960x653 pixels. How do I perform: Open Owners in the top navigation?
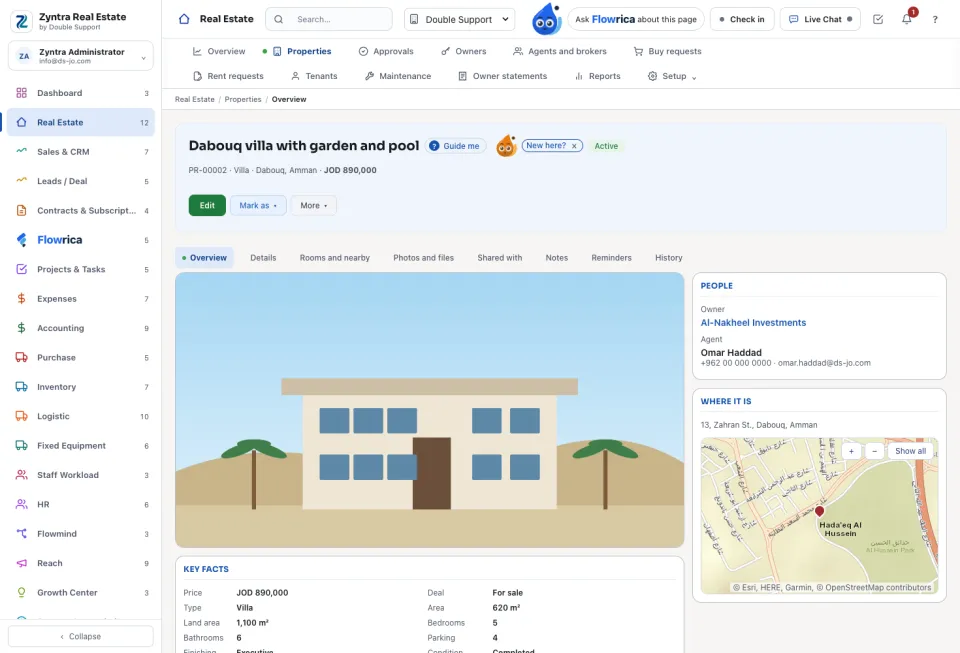(x=463, y=51)
